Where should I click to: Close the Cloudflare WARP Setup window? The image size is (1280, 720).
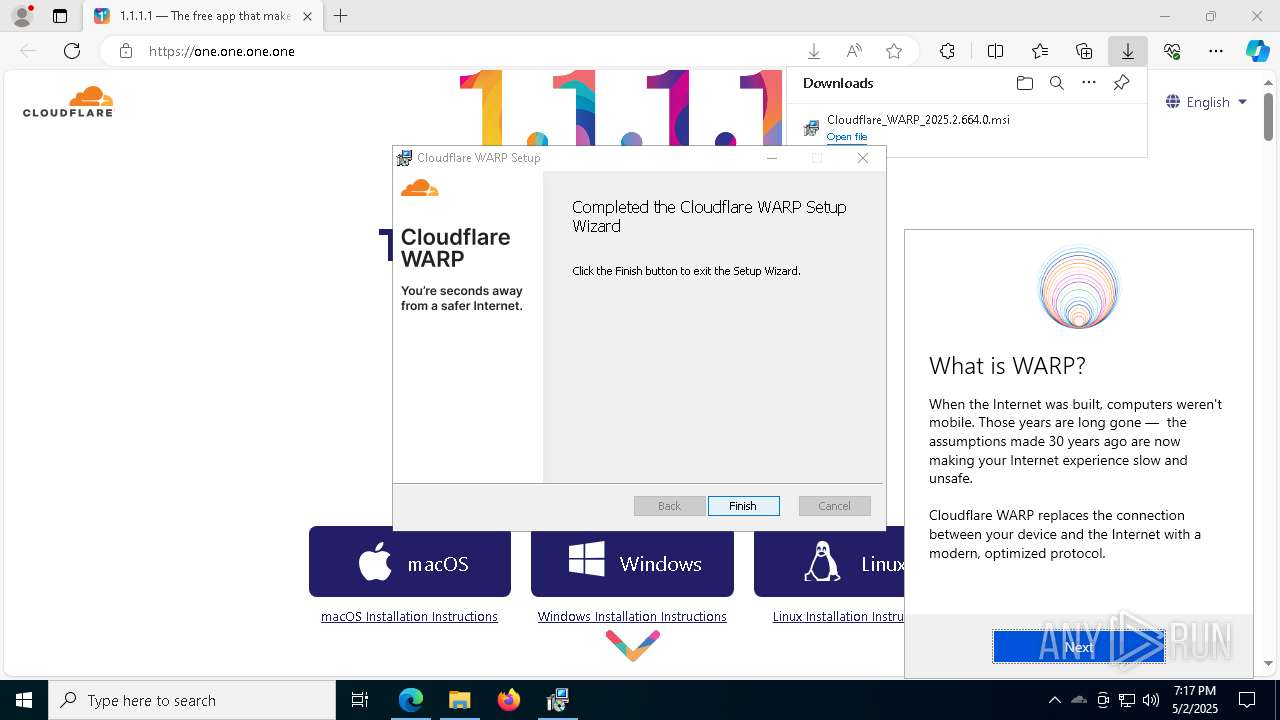(x=863, y=158)
